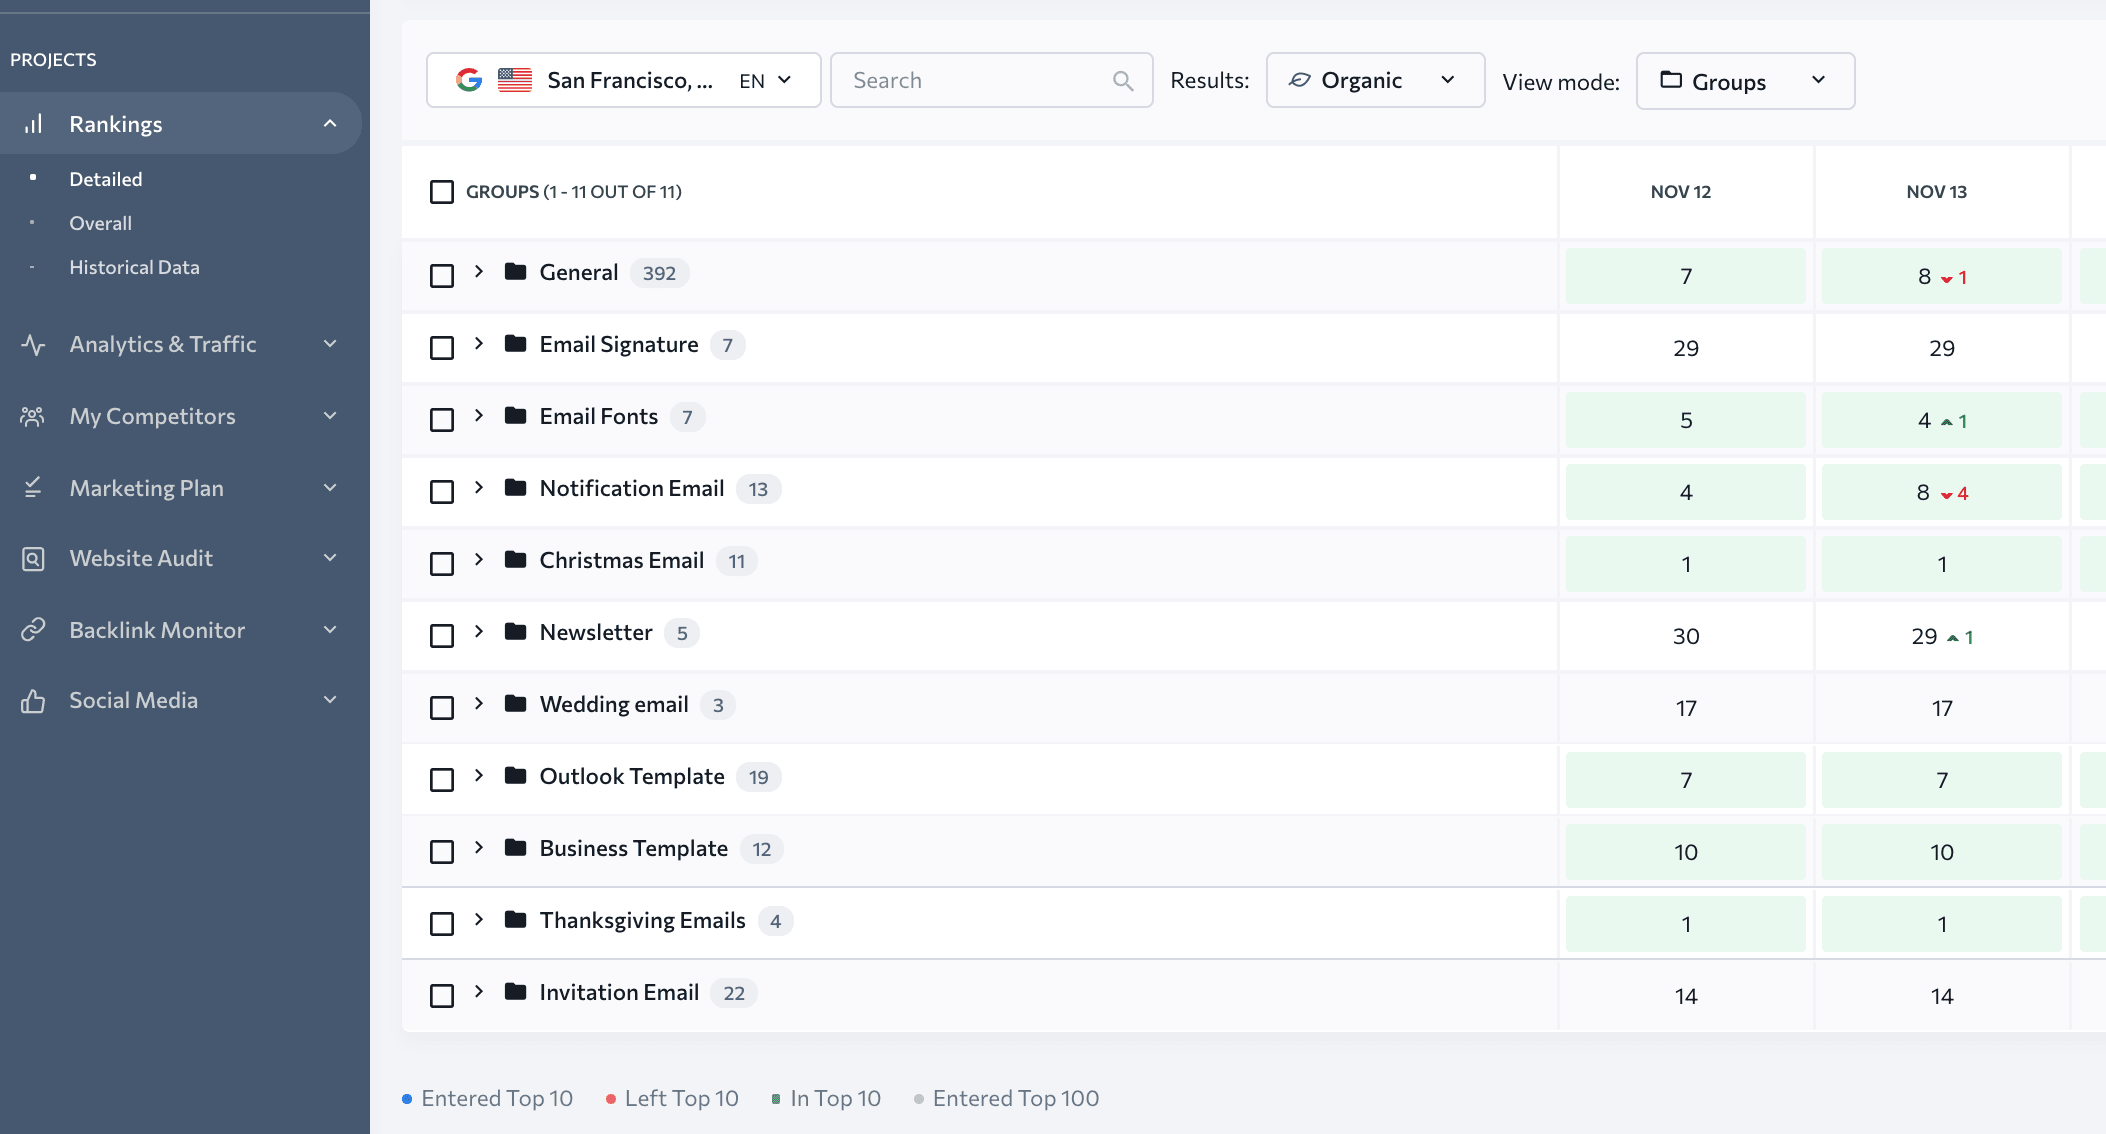The width and height of the screenshot is (2106, 1134).
Task: Select the Detailed rankings menu item
Action: point(105,177)
